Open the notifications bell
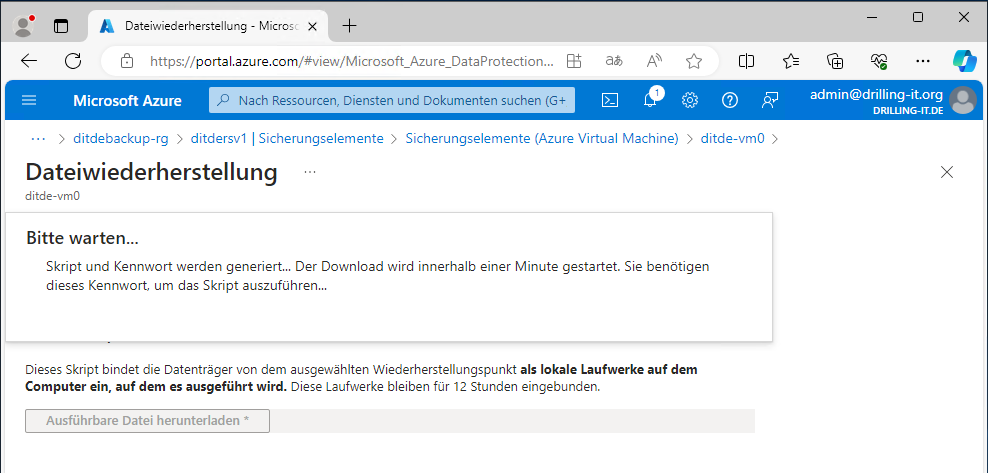Viewport: 988px width, 473px height. click(x=650, y=100)
